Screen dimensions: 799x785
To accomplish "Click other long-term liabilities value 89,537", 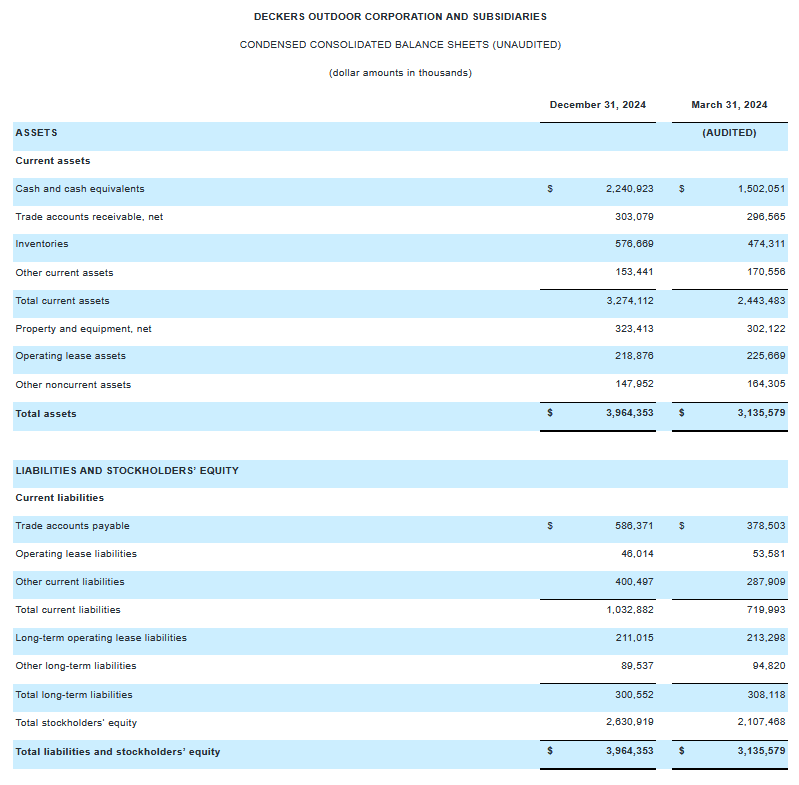I will [637, 666].
